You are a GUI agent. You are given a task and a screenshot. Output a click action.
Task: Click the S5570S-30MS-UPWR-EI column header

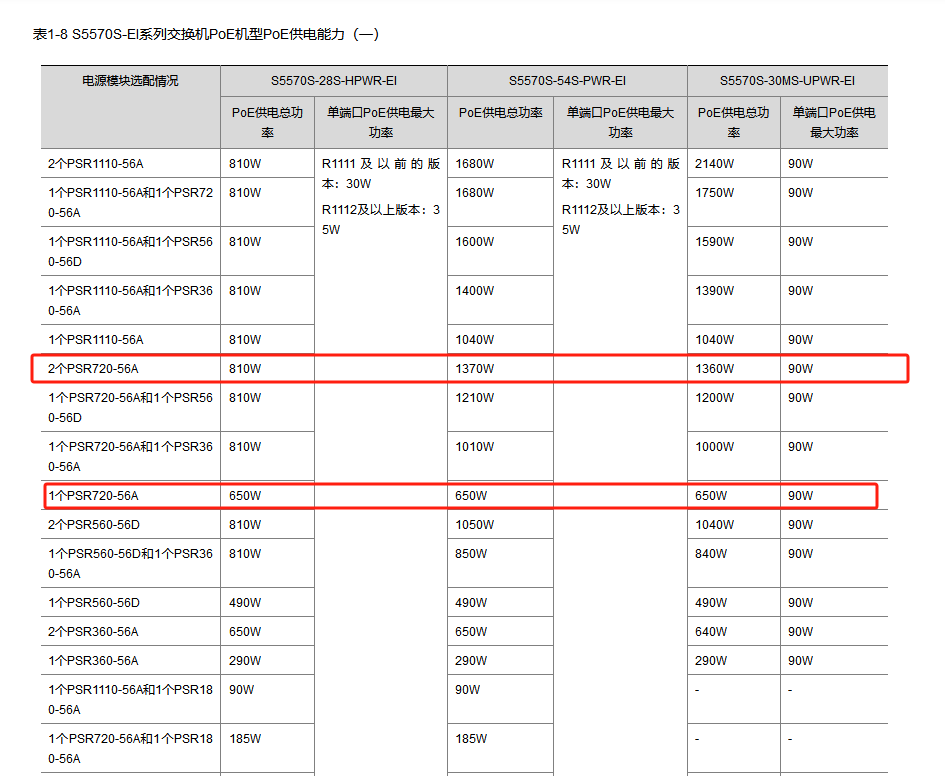point(787,81)
